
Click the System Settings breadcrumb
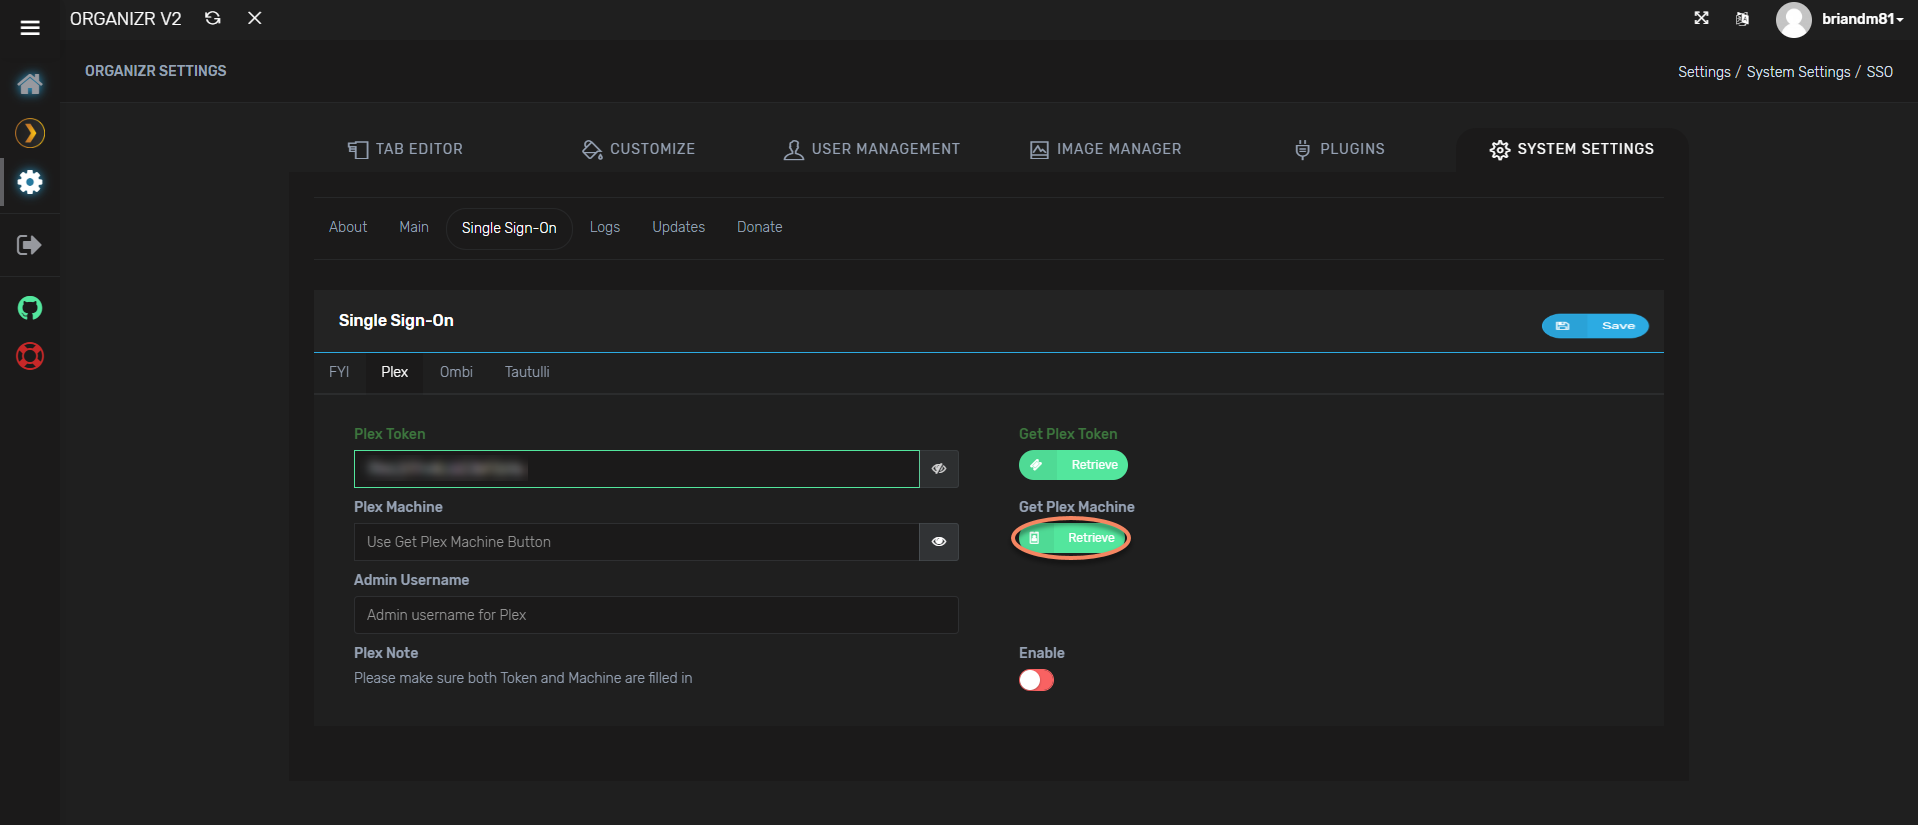(1798, 72)
